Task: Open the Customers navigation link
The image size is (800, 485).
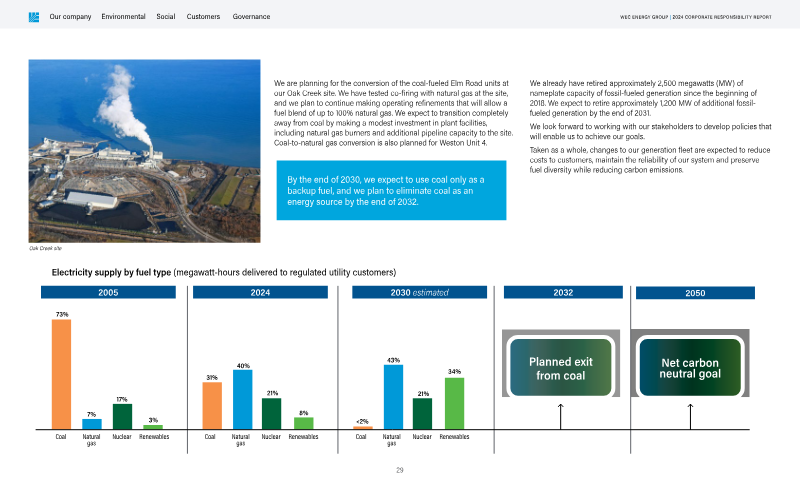Action: [x=204, y=17]
